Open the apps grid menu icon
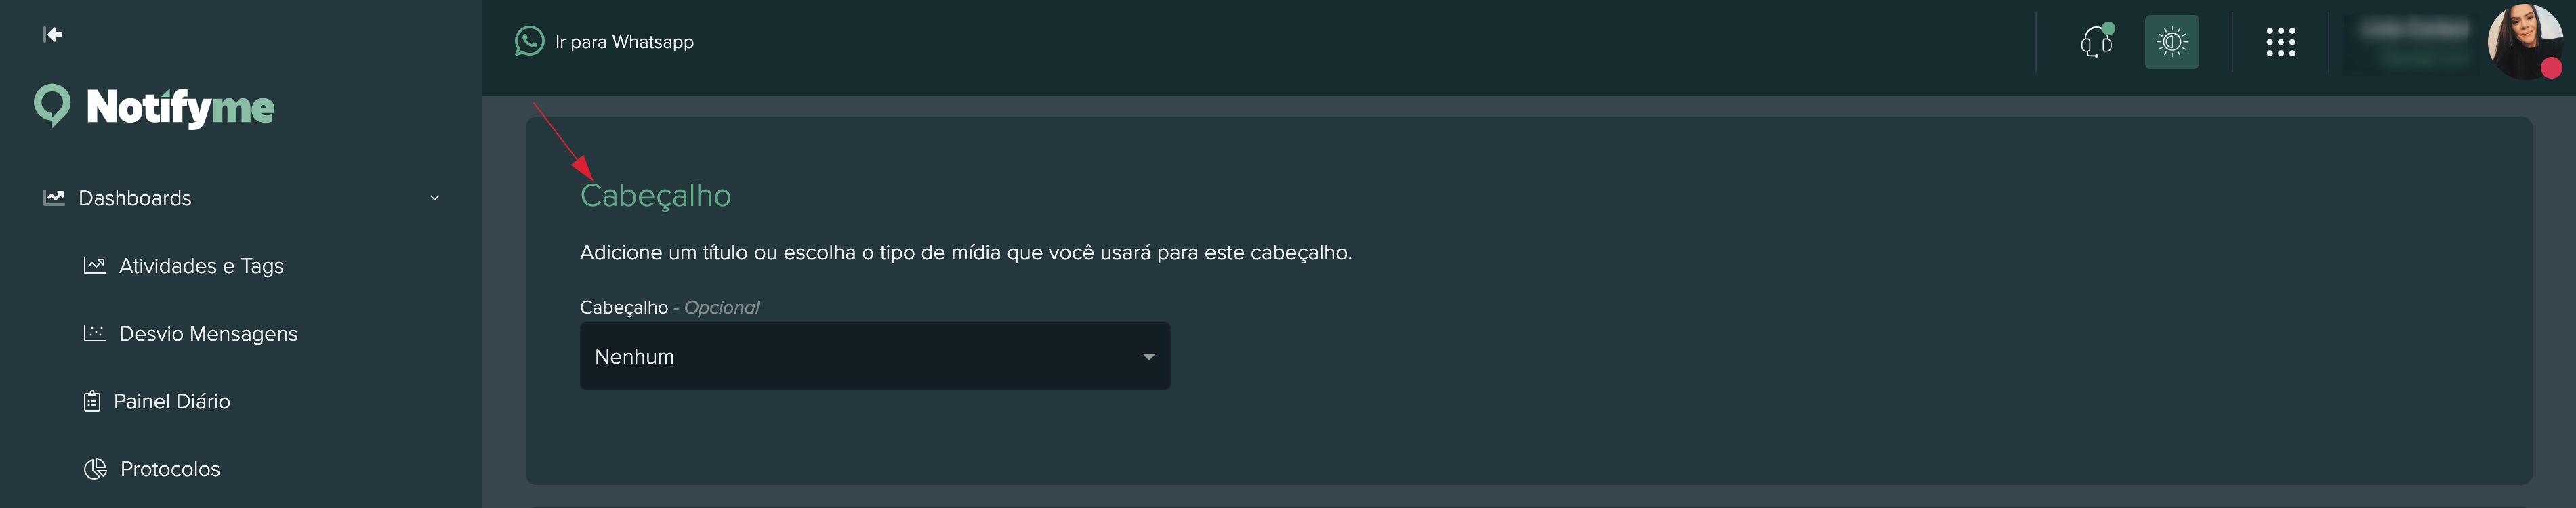Screen dimensions: 2576x508 point(2280,42)
